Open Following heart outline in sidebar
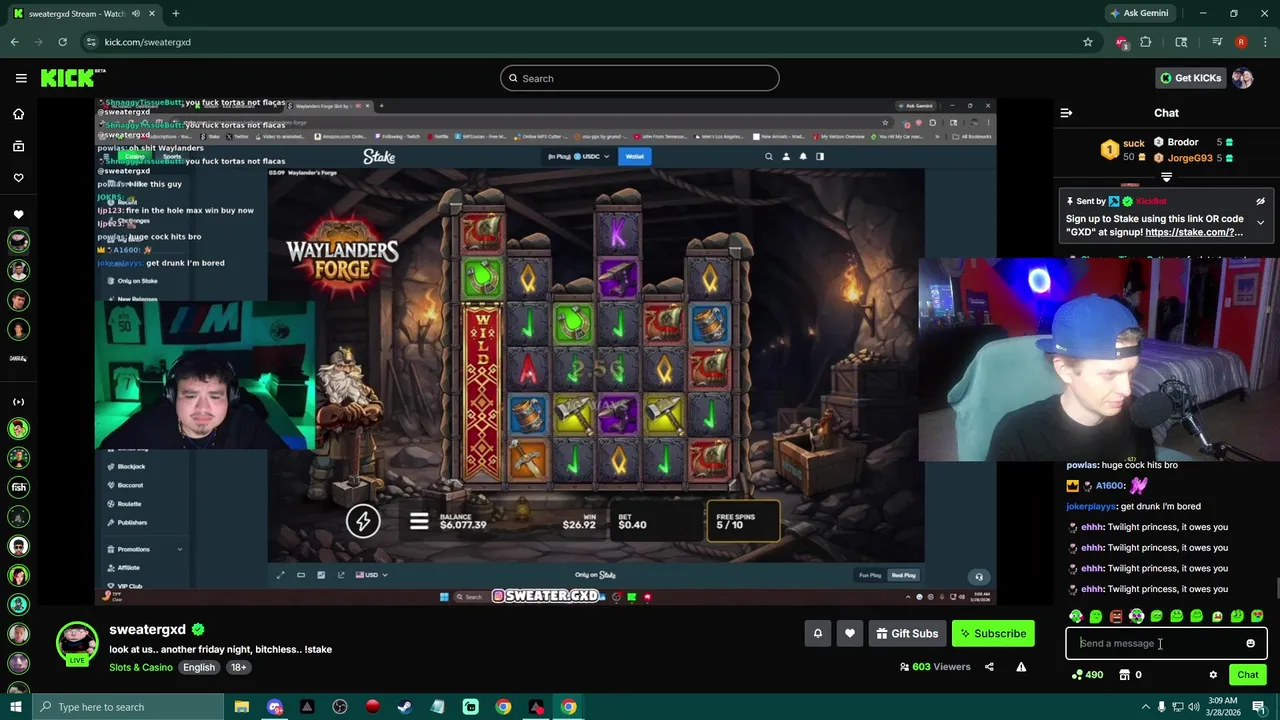 pyautogui.click(x=18, y=178)
